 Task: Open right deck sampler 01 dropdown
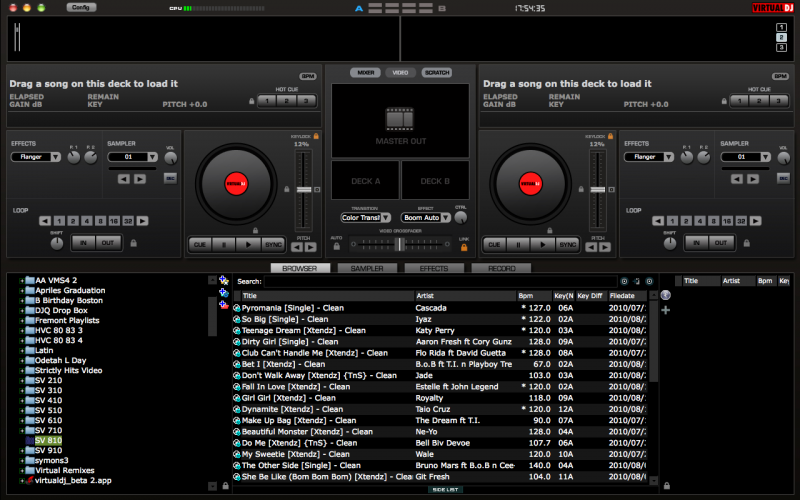(x=765, y=157)
